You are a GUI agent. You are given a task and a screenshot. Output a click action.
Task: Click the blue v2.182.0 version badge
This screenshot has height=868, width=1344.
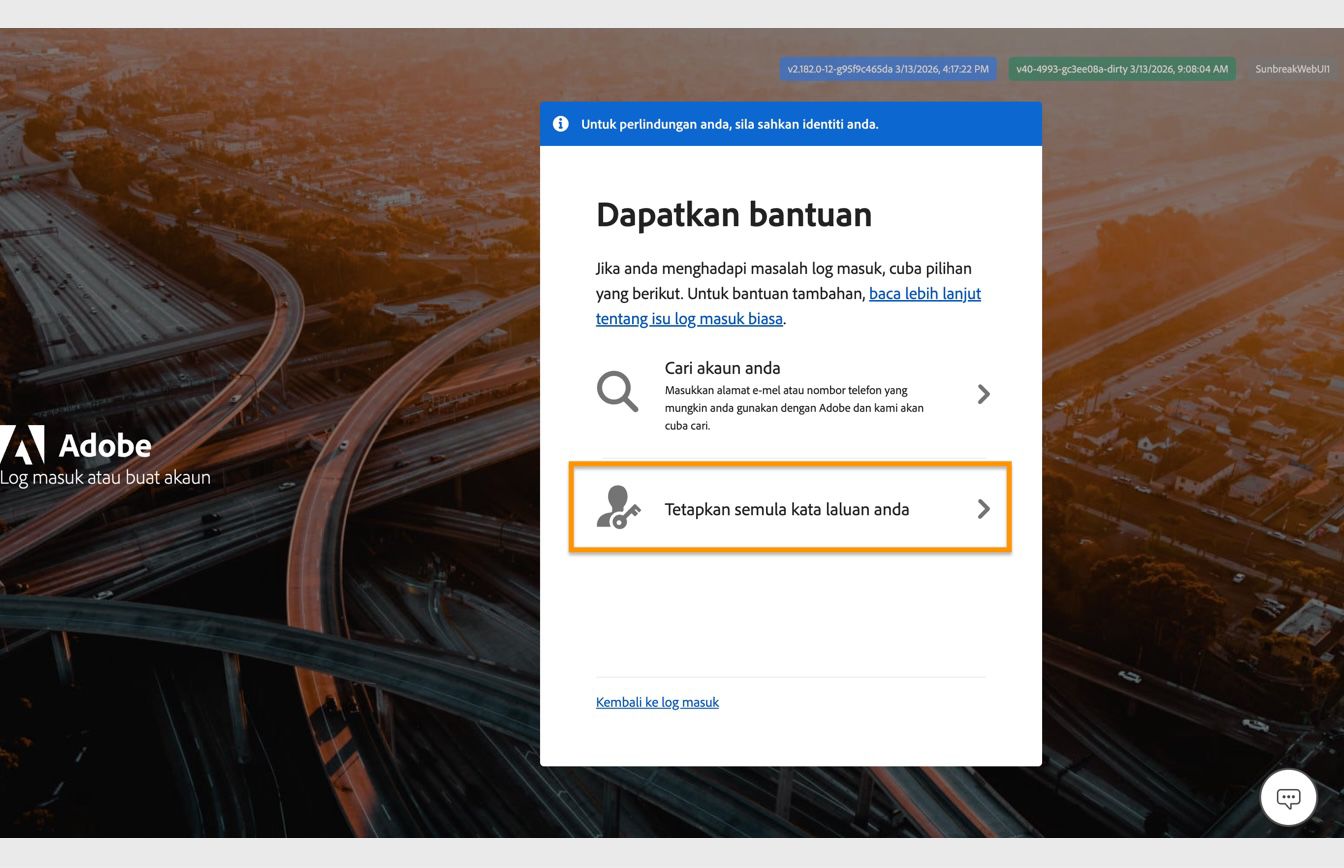tap(886, 69)
